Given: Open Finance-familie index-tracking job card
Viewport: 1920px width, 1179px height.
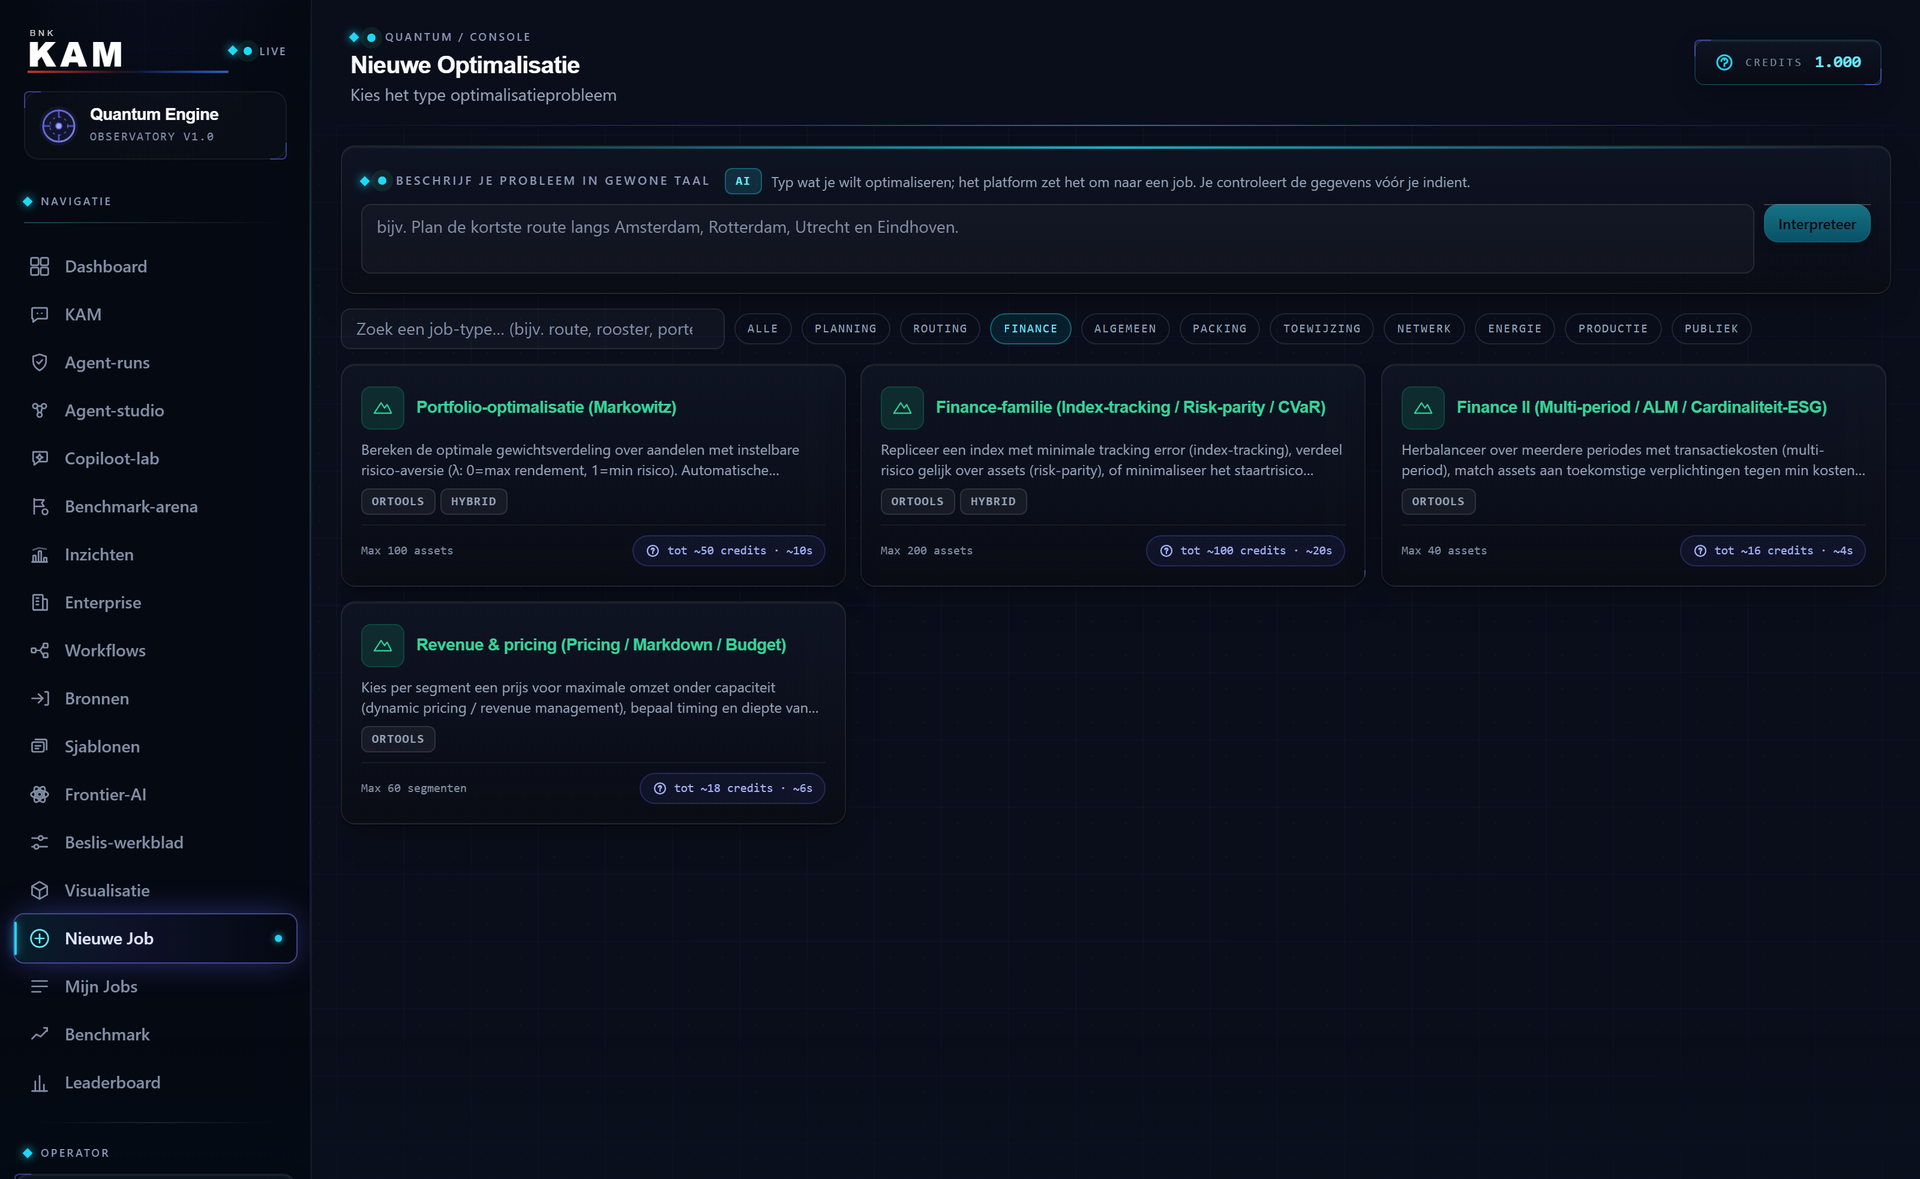Looking at the screenshot, I should click(x=1112, y=475).
